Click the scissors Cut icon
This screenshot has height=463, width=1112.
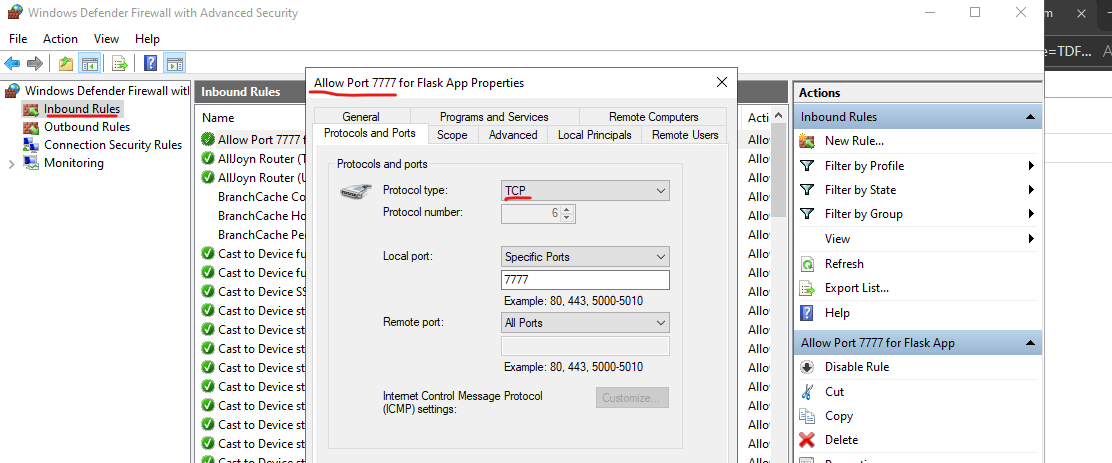807,391
